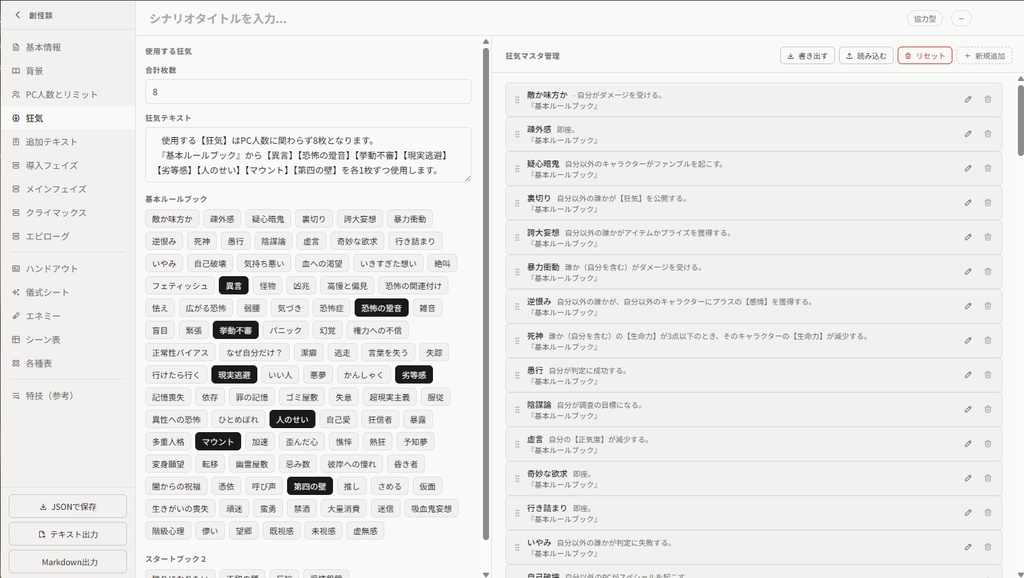Click the 読み込む import button
1024x578 pixels.
[x=866, y=56]
